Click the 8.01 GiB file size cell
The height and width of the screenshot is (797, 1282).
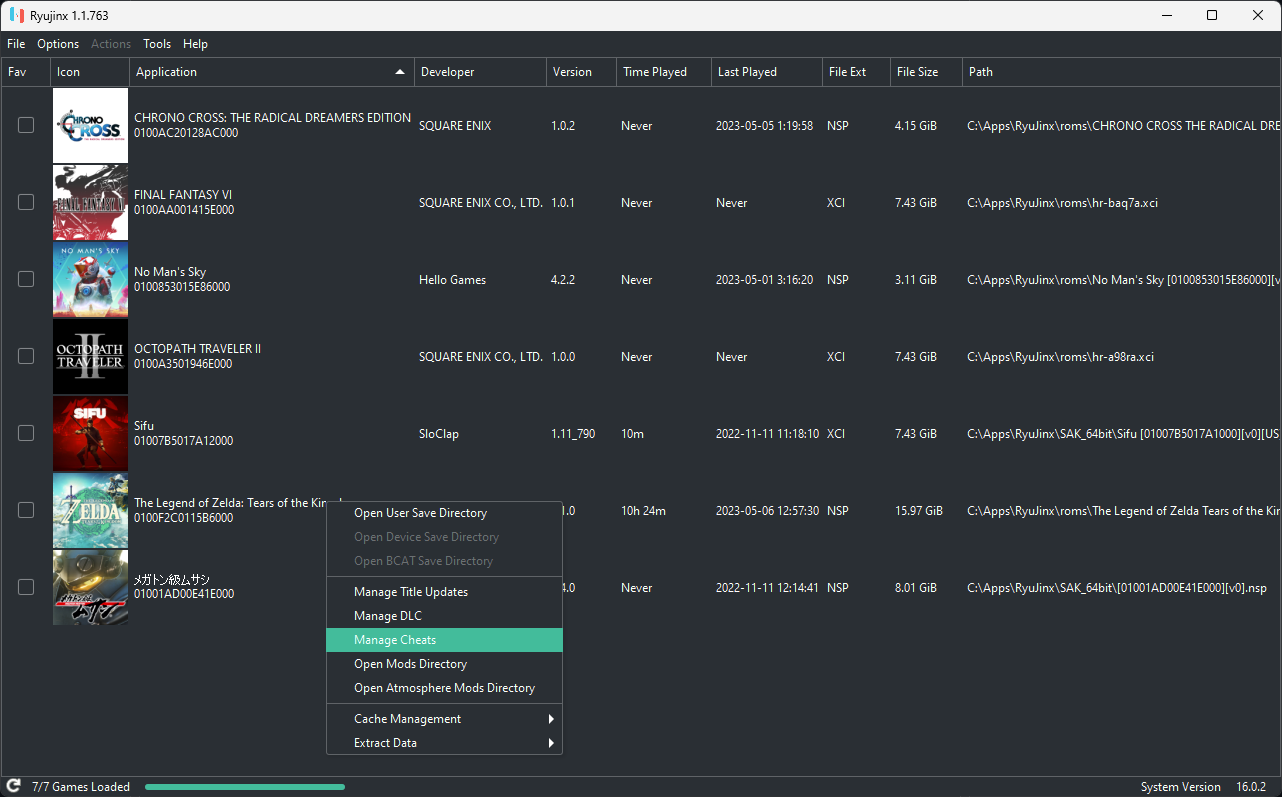916,588
